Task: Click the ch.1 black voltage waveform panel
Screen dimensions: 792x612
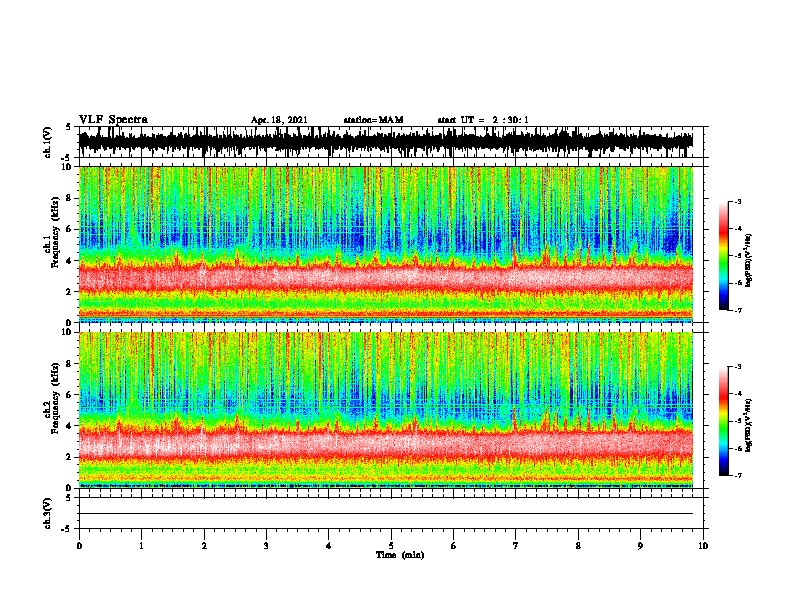Action: click(x=386, y=142)
